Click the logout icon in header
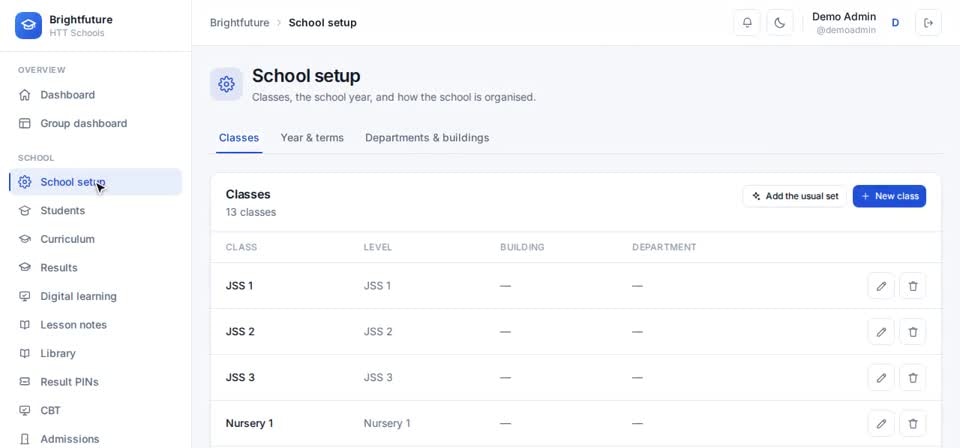 tap(928, 23)
